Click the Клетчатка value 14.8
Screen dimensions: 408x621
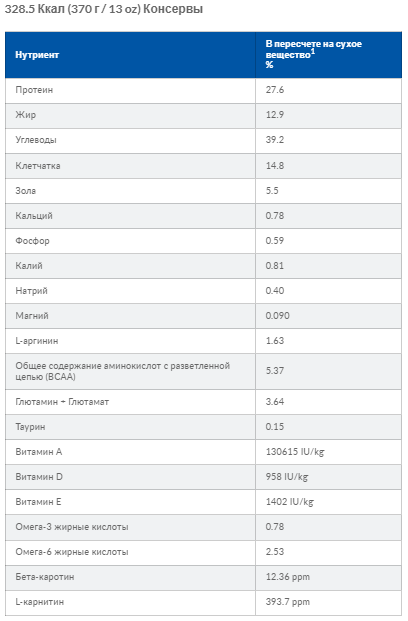[x=275, y=166]
